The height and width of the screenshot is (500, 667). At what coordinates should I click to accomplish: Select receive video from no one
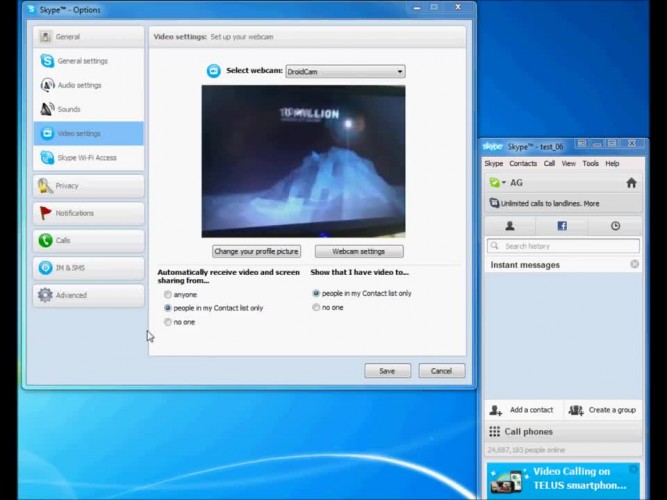click(x=168, y=322)
